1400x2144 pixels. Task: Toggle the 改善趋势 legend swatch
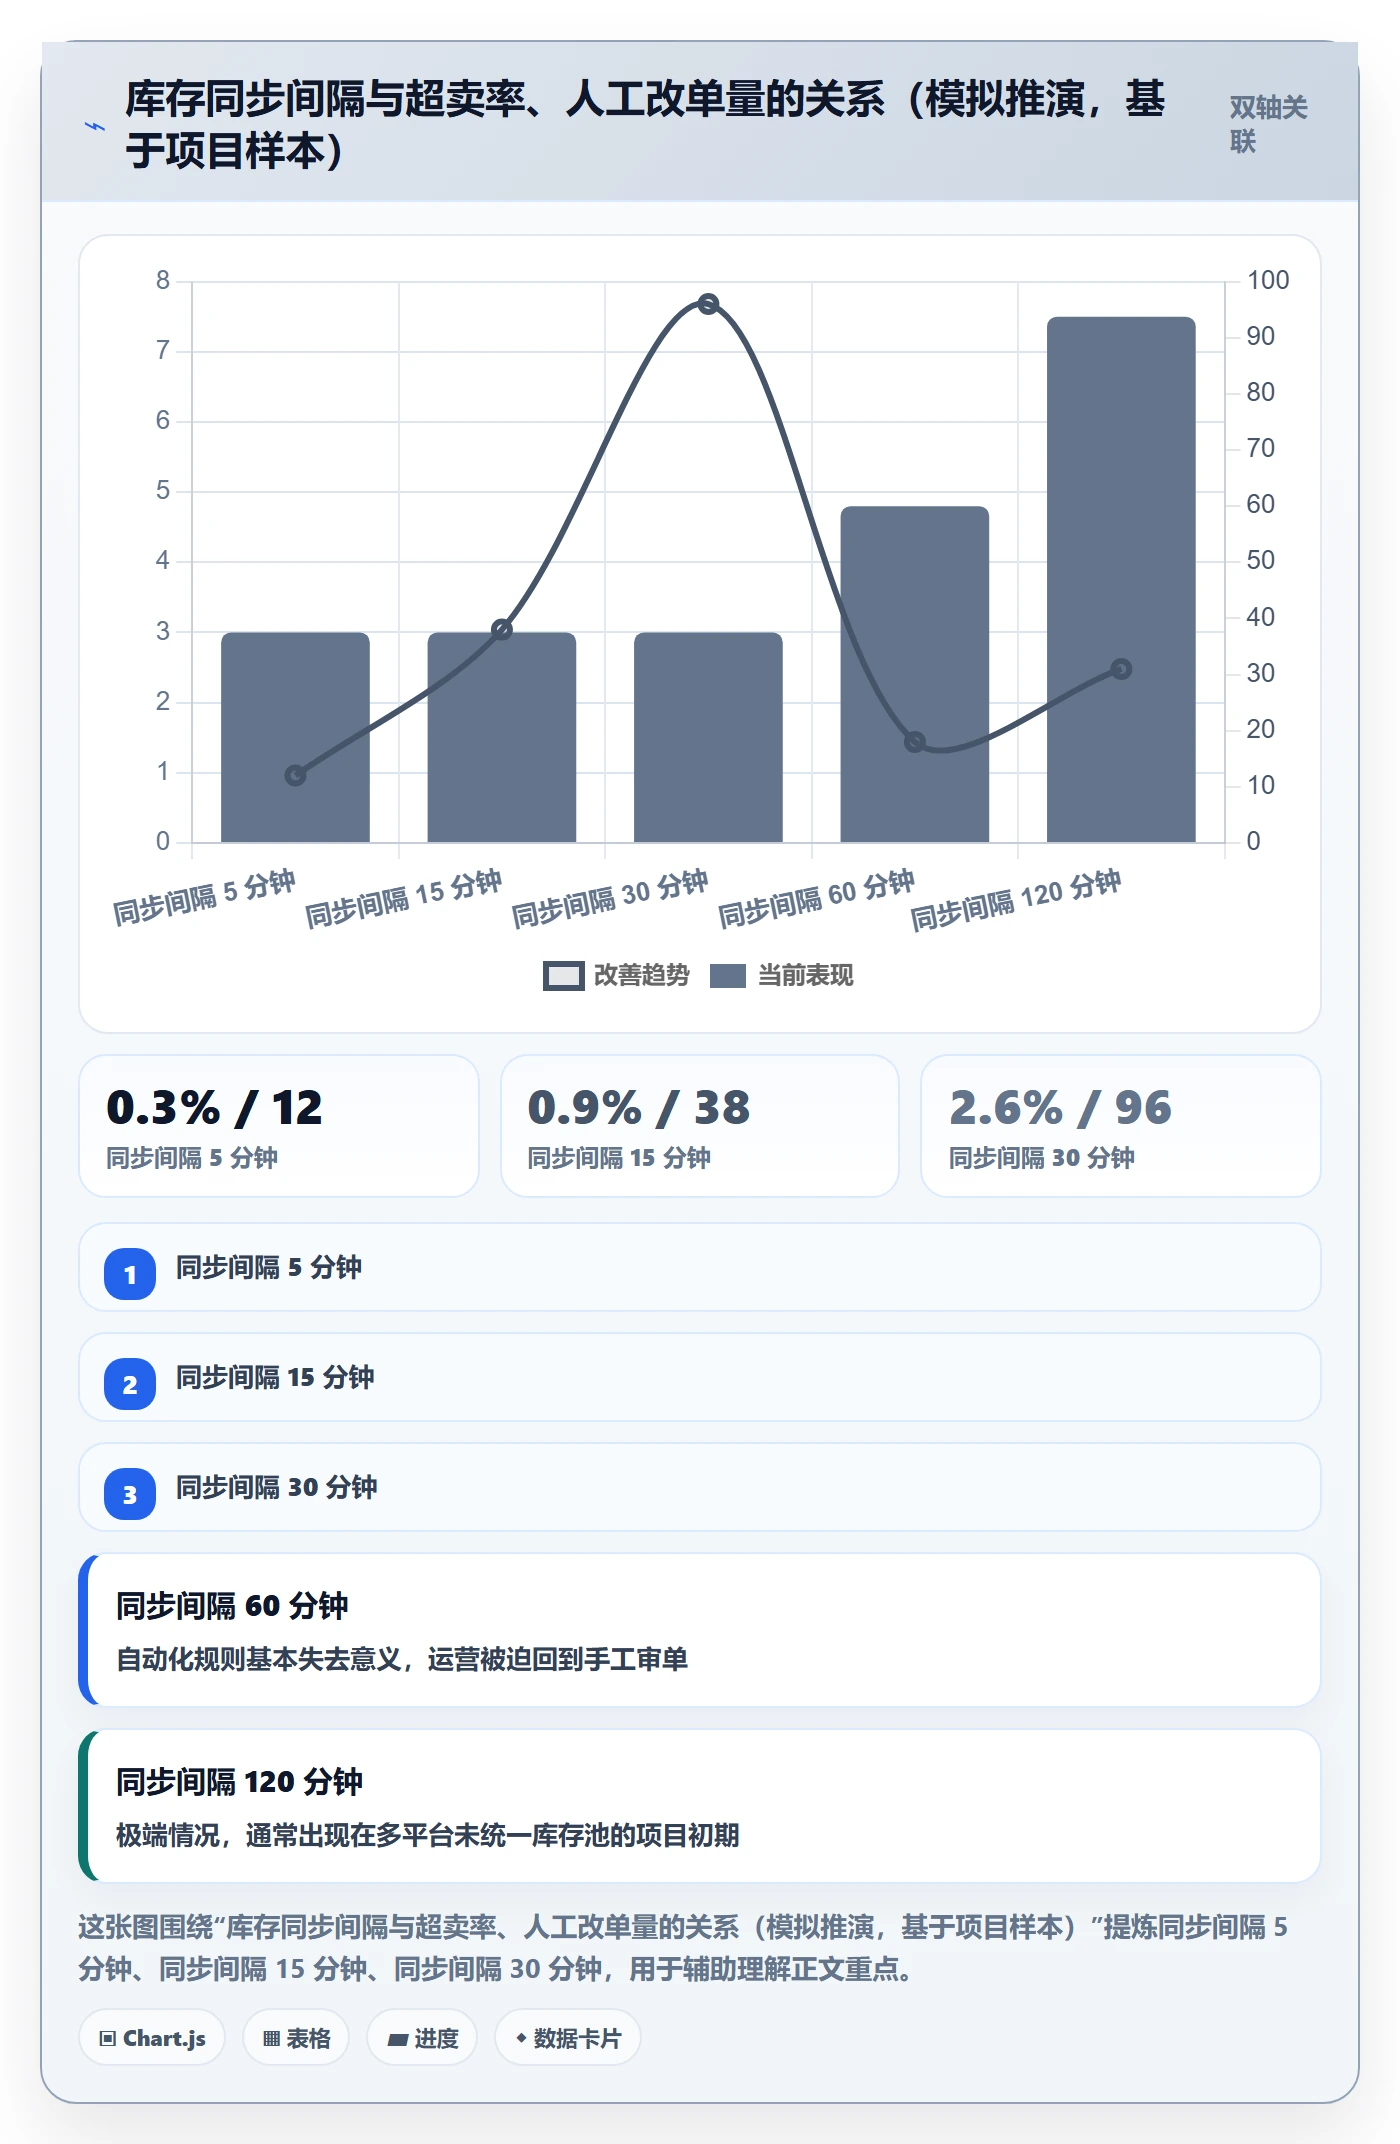(x=564, y=976)
